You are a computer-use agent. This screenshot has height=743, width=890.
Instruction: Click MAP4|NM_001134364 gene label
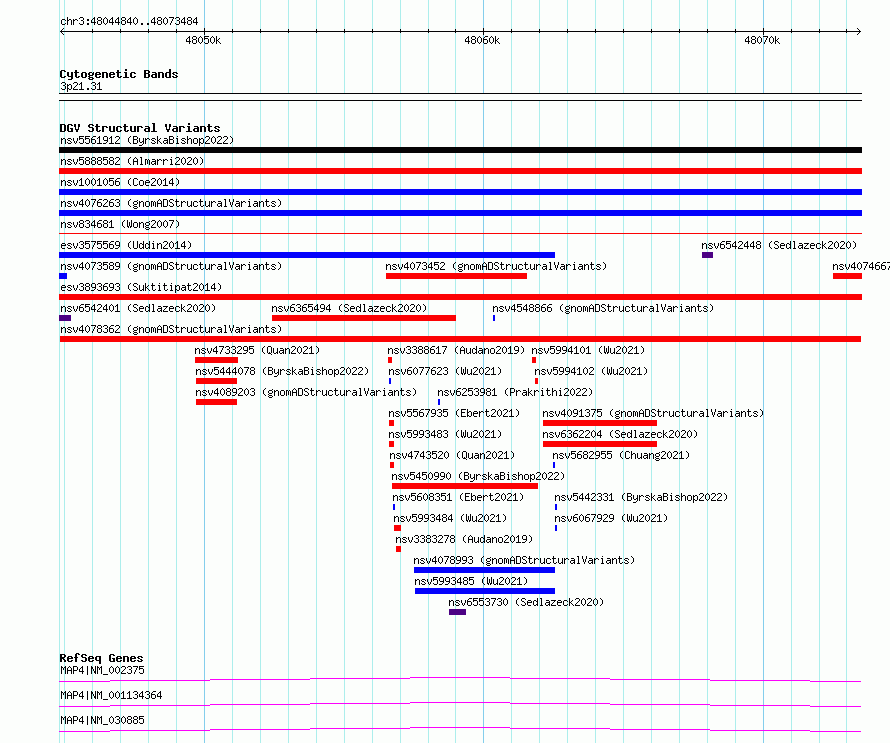pos(111,695)
